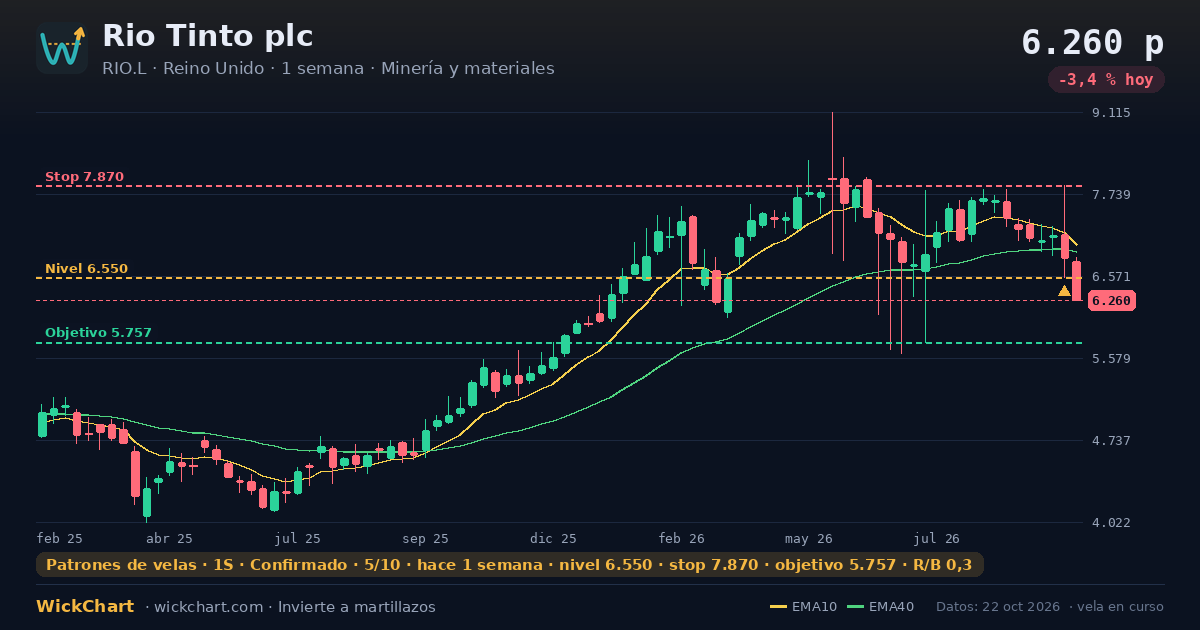Click the 7.739 axis value
Viewport: 1200px width, 630px height.
click(1112, 195)
